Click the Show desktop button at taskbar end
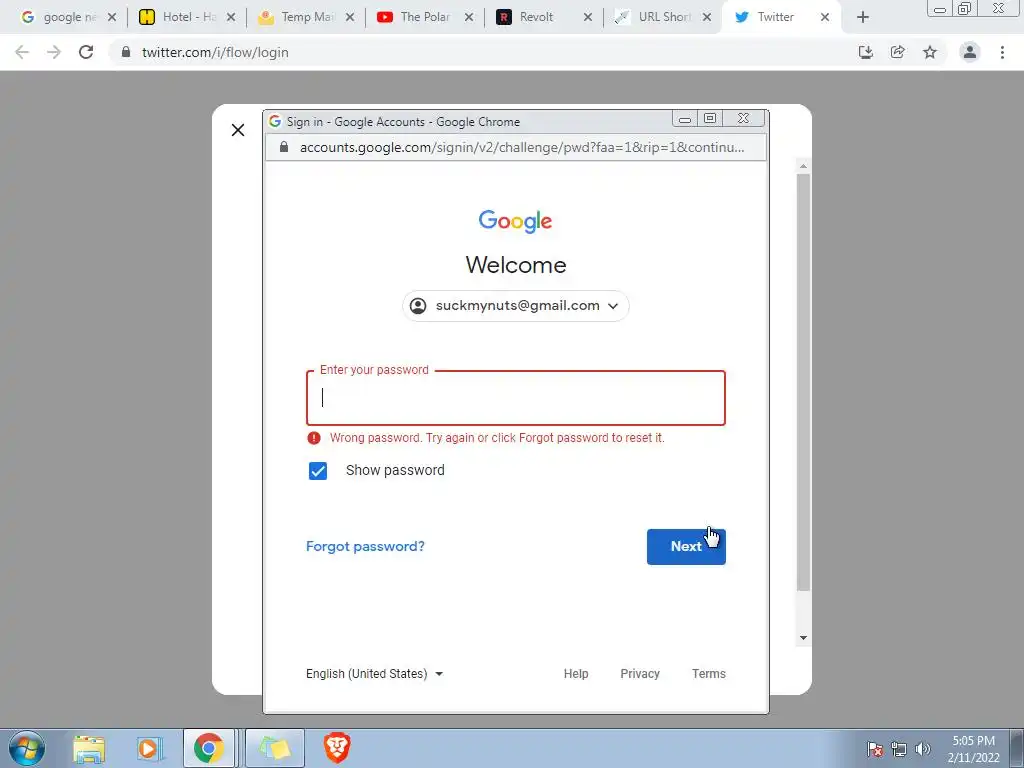Screen dimensions: 1024x768 [1017, 748]
